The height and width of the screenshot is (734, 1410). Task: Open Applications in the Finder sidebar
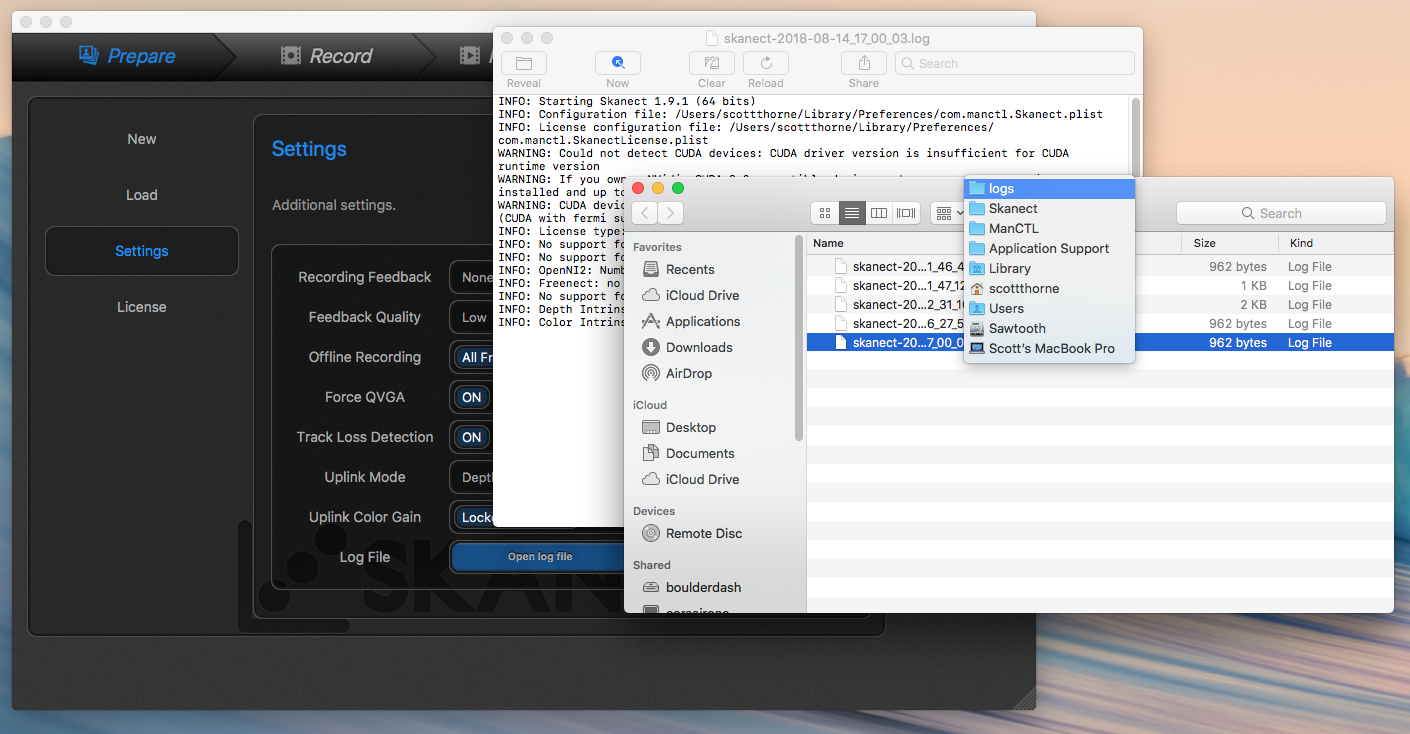(703, 321)
